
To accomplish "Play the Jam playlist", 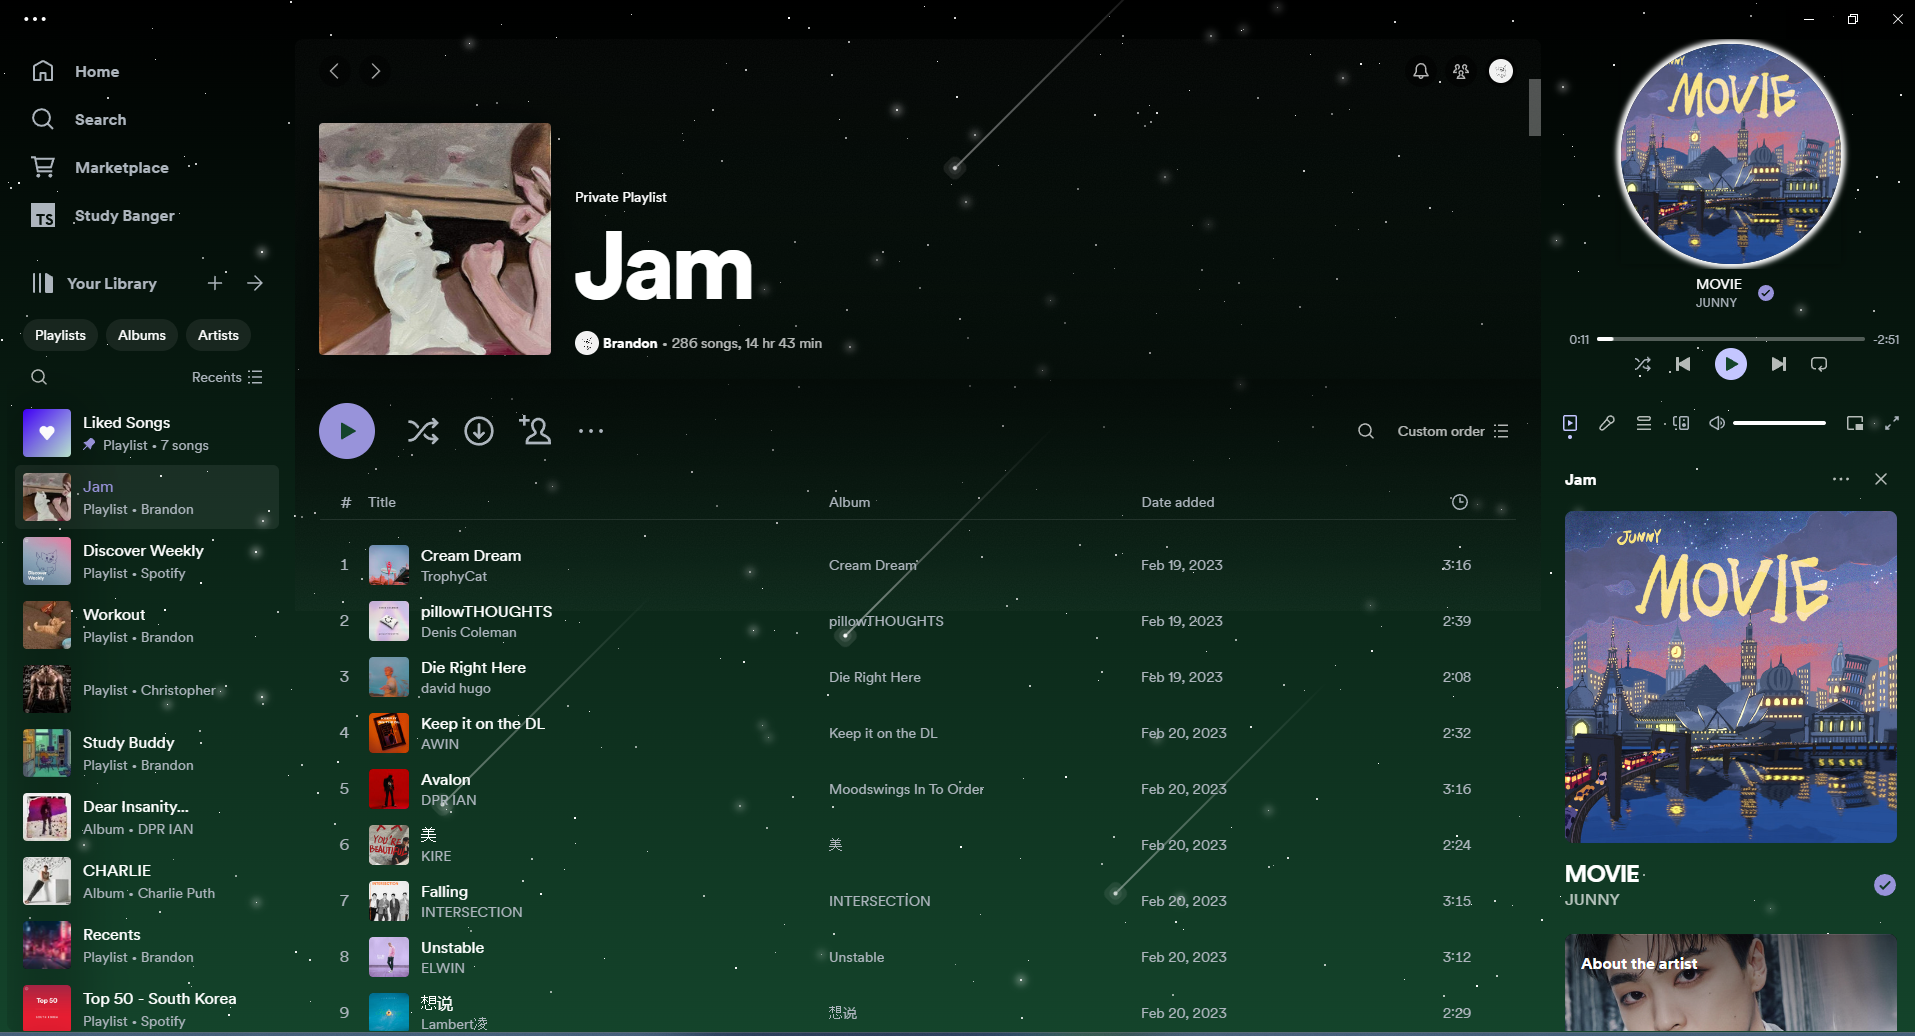I will (x=347, y=431).
